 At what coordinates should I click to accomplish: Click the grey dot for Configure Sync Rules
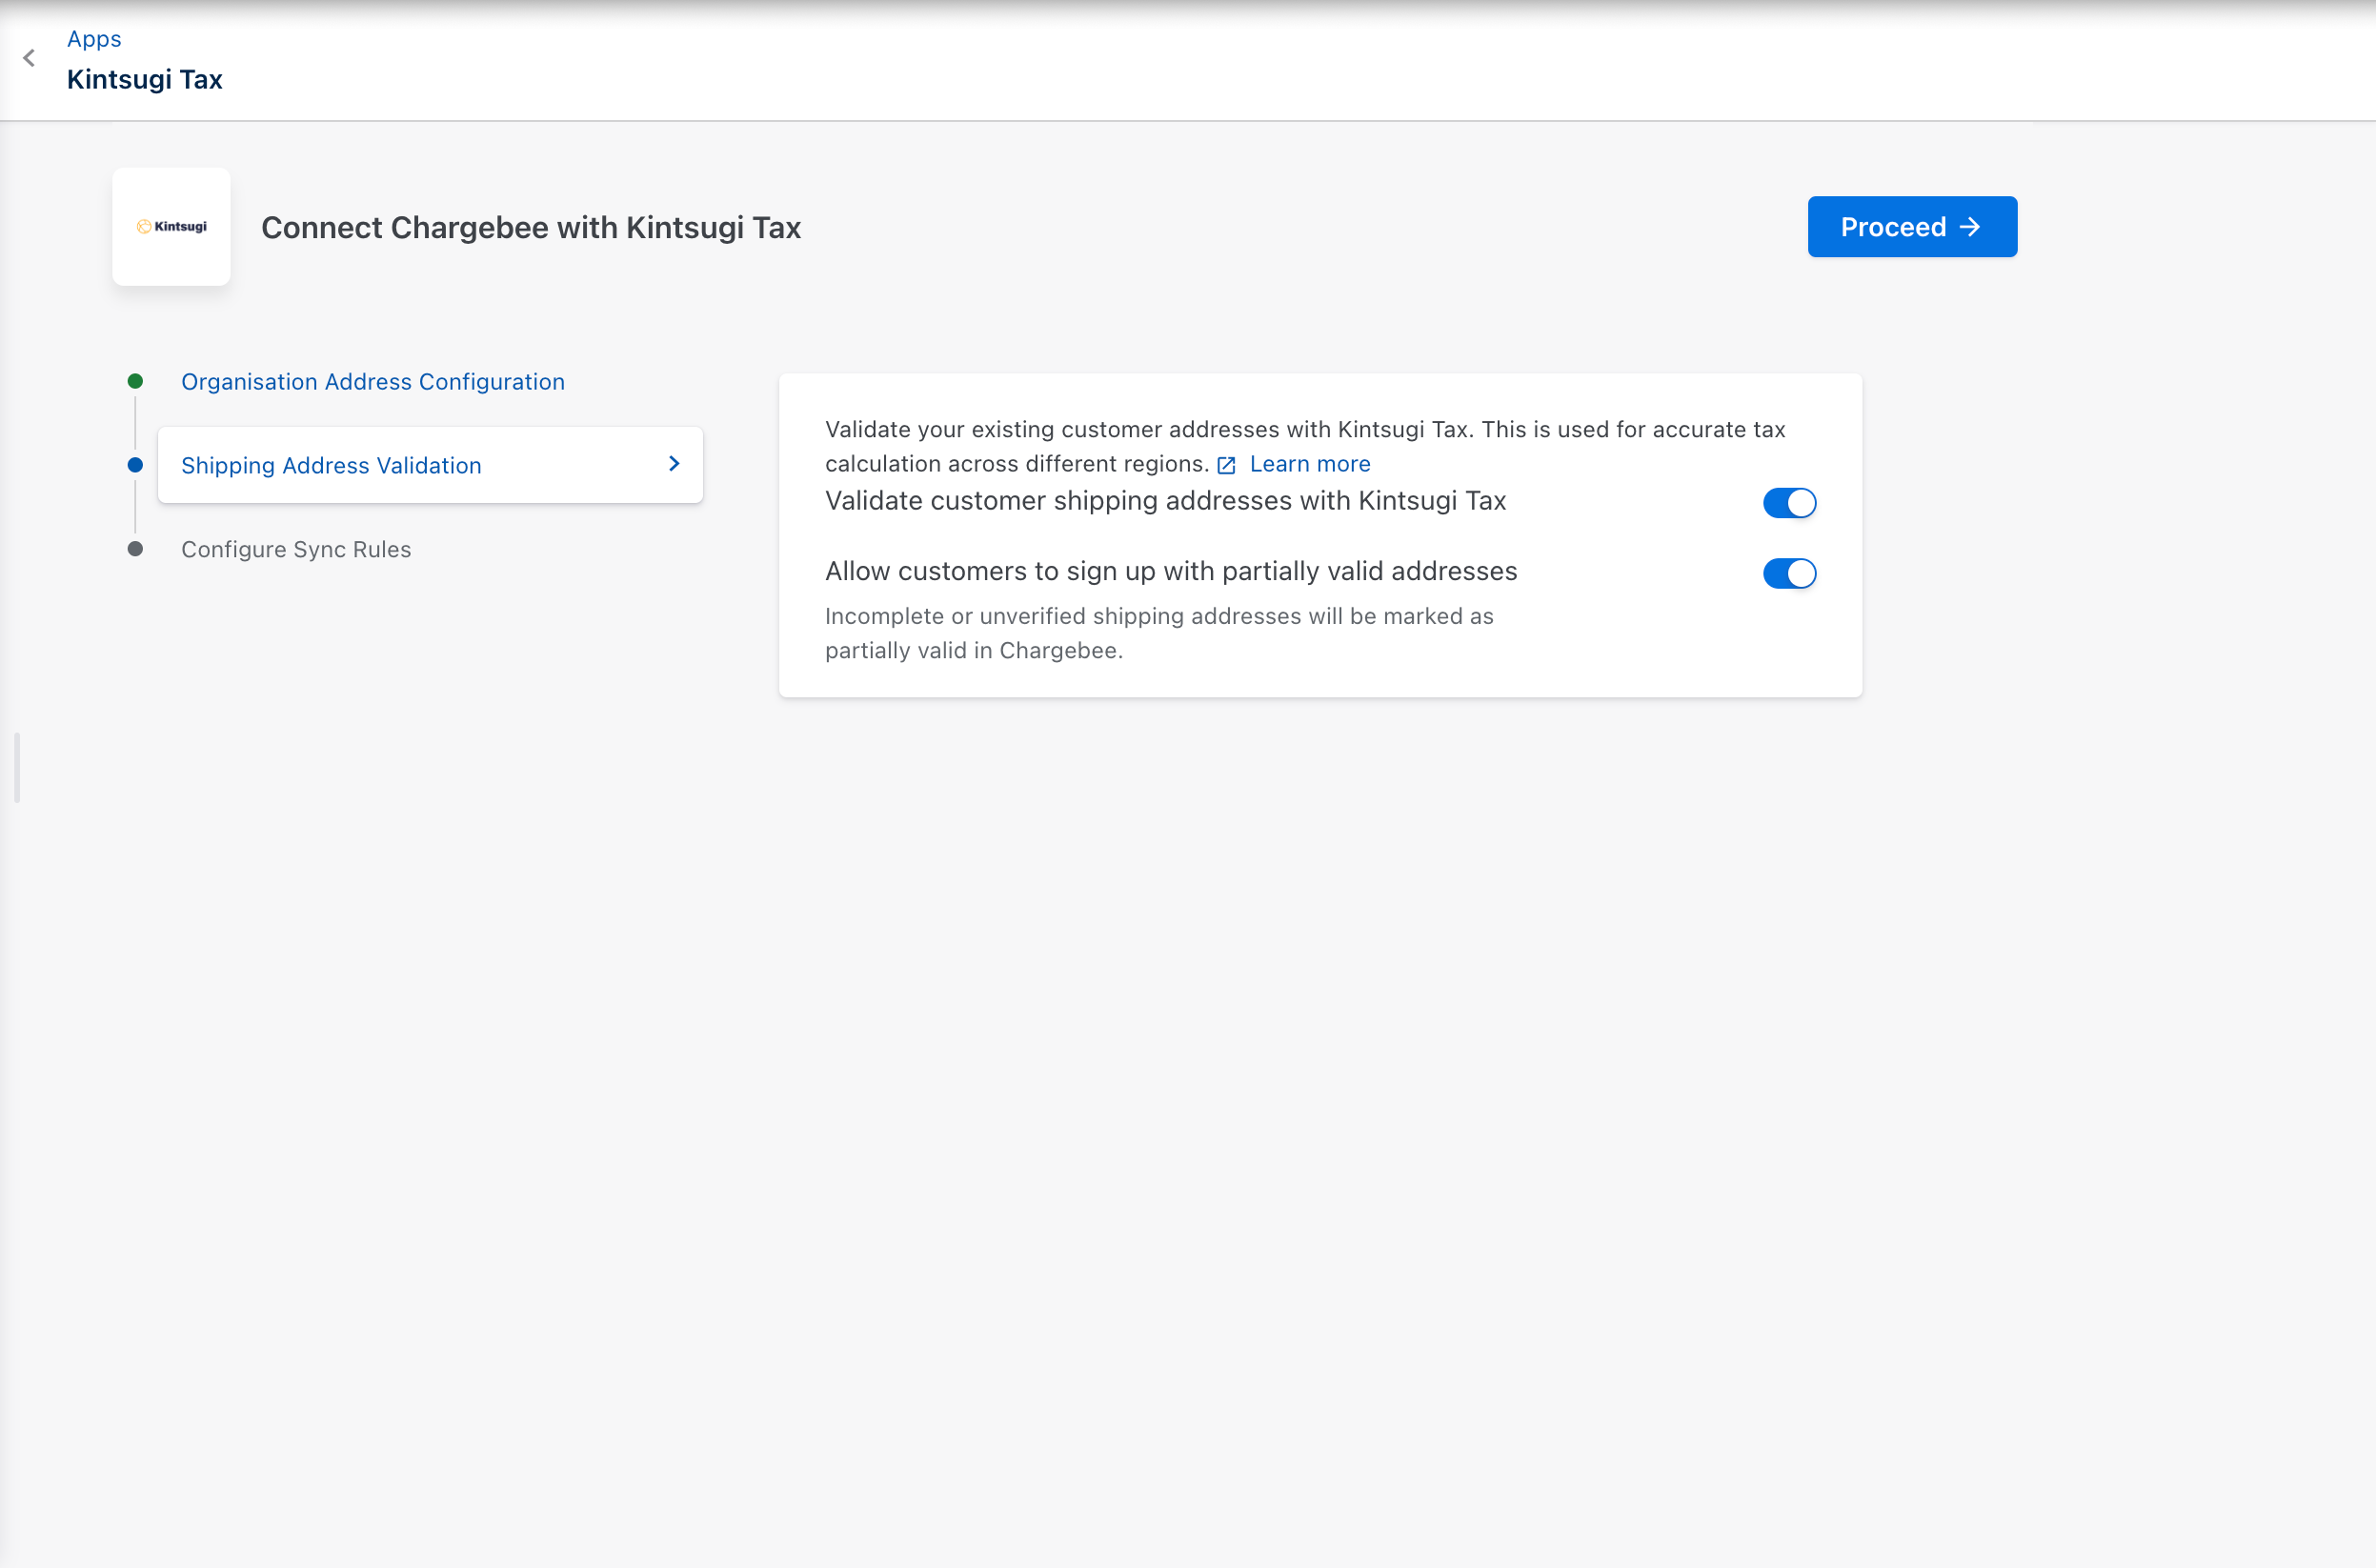coord(136,549)
